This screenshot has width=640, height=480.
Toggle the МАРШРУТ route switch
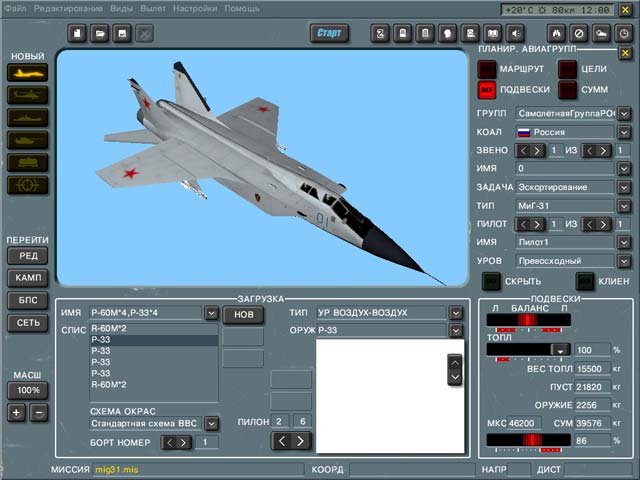(x=487, y=69)
